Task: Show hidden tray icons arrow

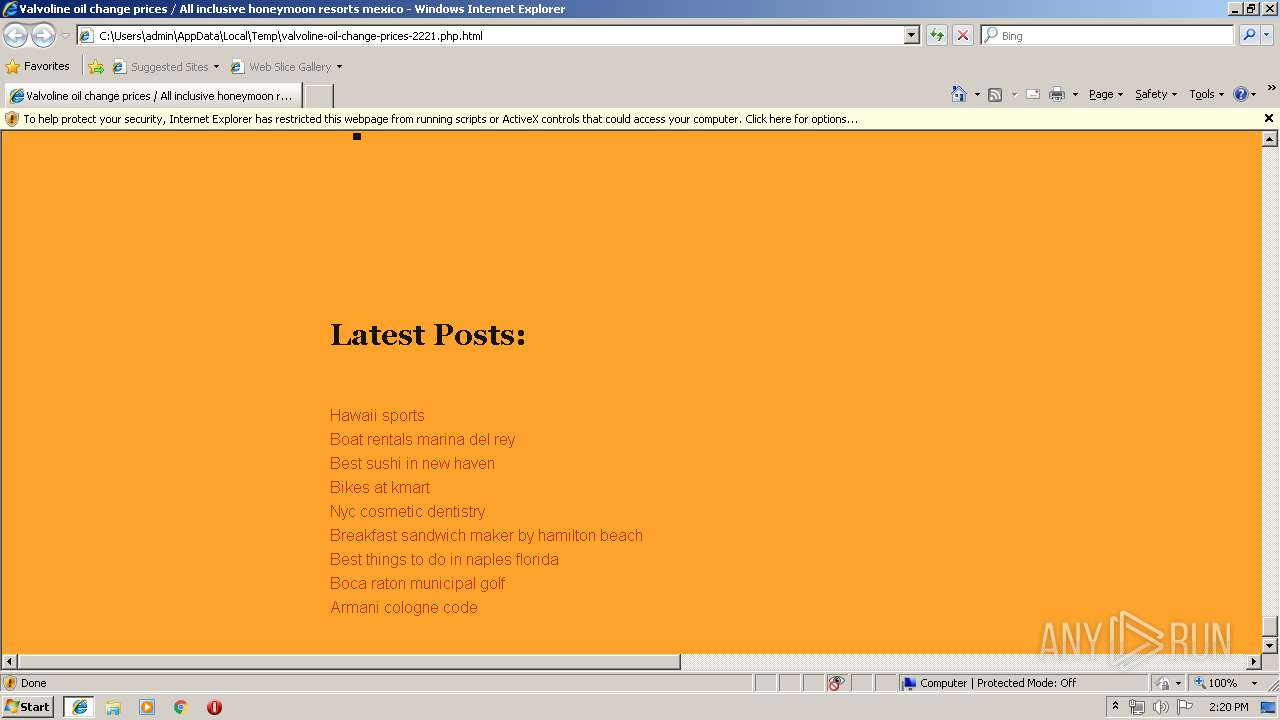Action: [x=1115, y=707]
